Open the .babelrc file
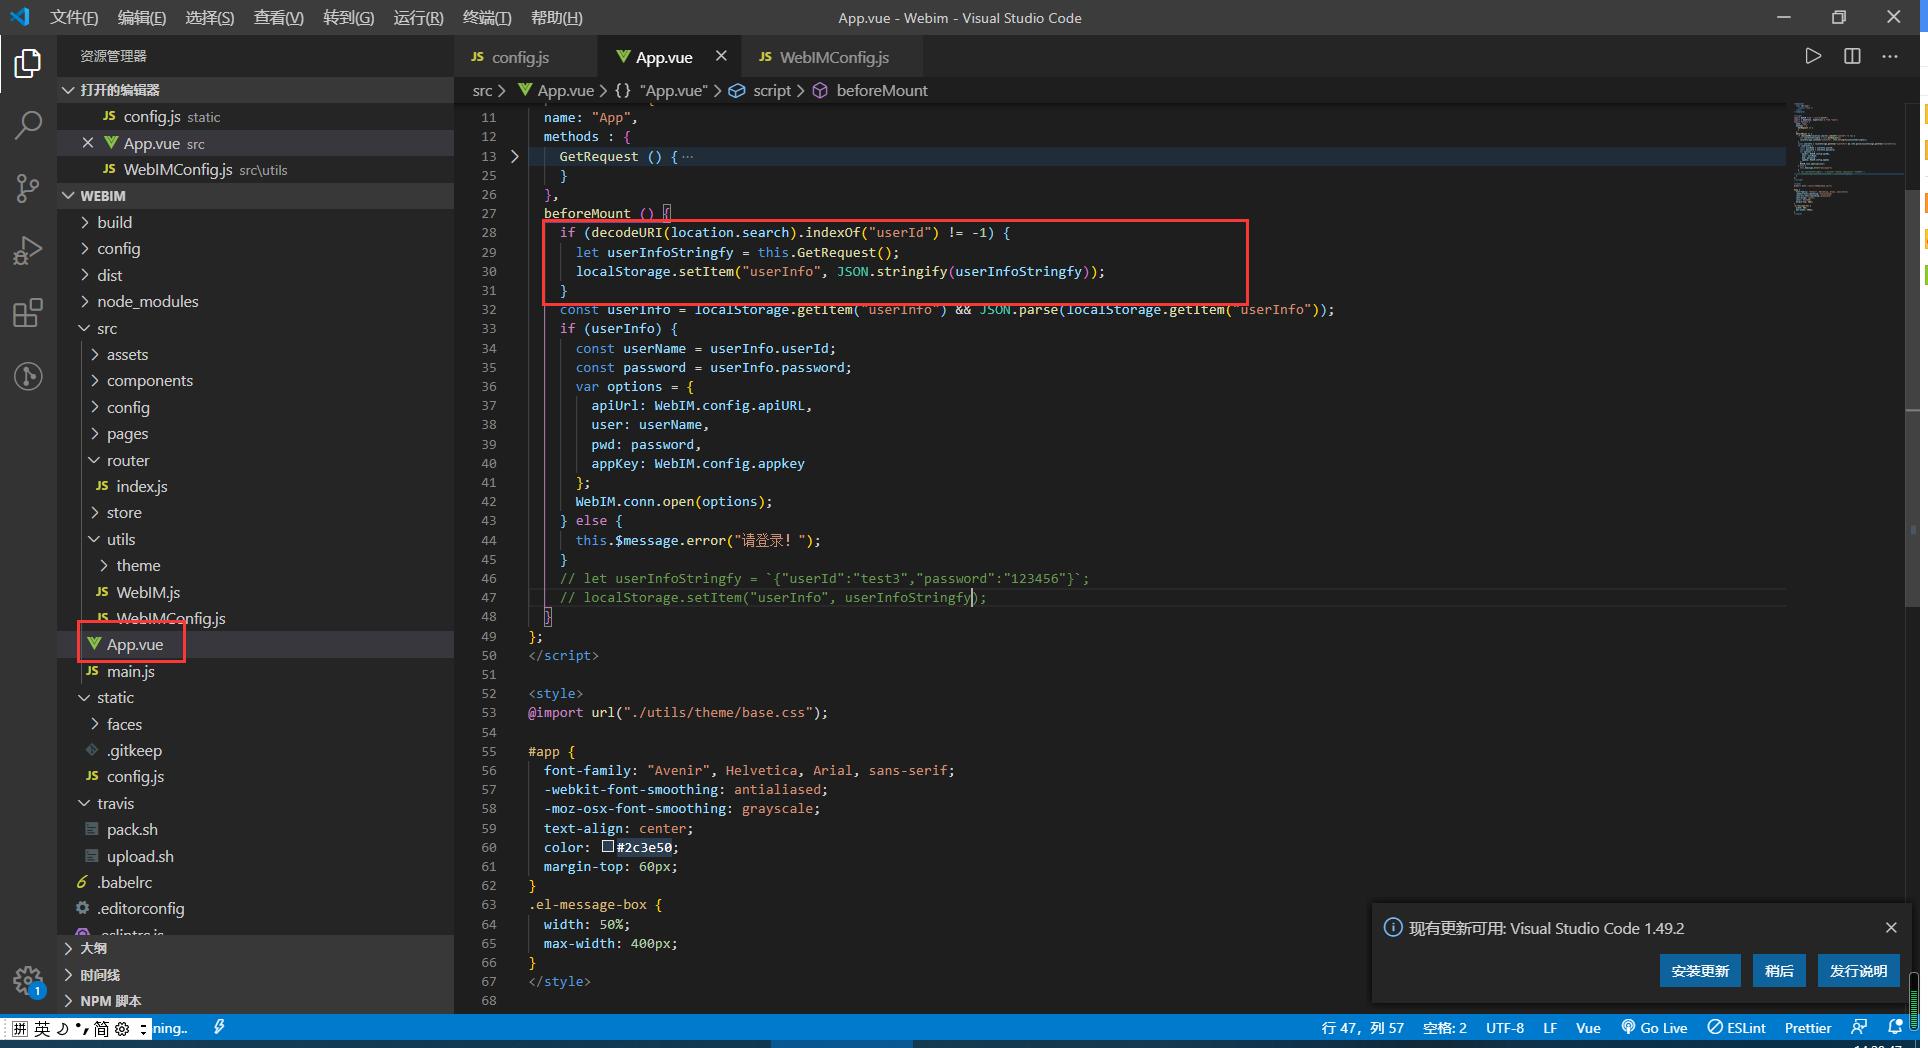Image resolution: width=1928 pixels, height=1048 pixels. pos(125,882)
